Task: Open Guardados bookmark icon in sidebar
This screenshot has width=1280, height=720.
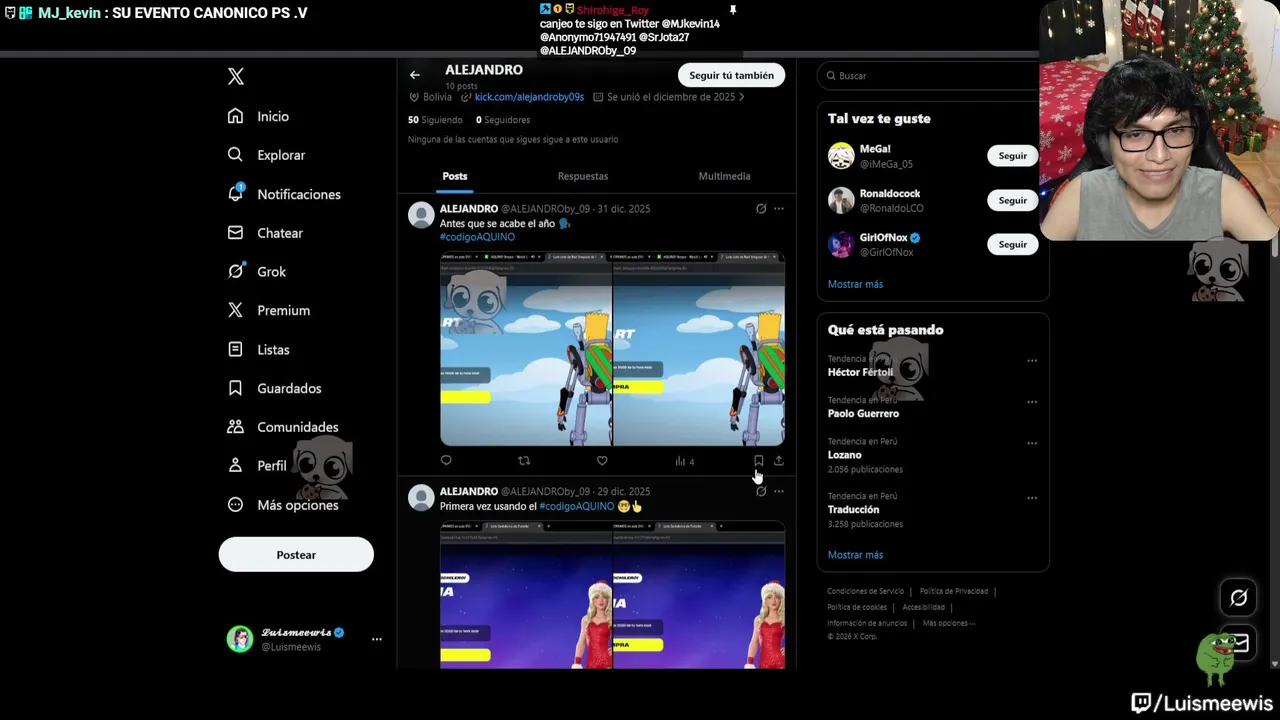Action: tap(235, 388)
